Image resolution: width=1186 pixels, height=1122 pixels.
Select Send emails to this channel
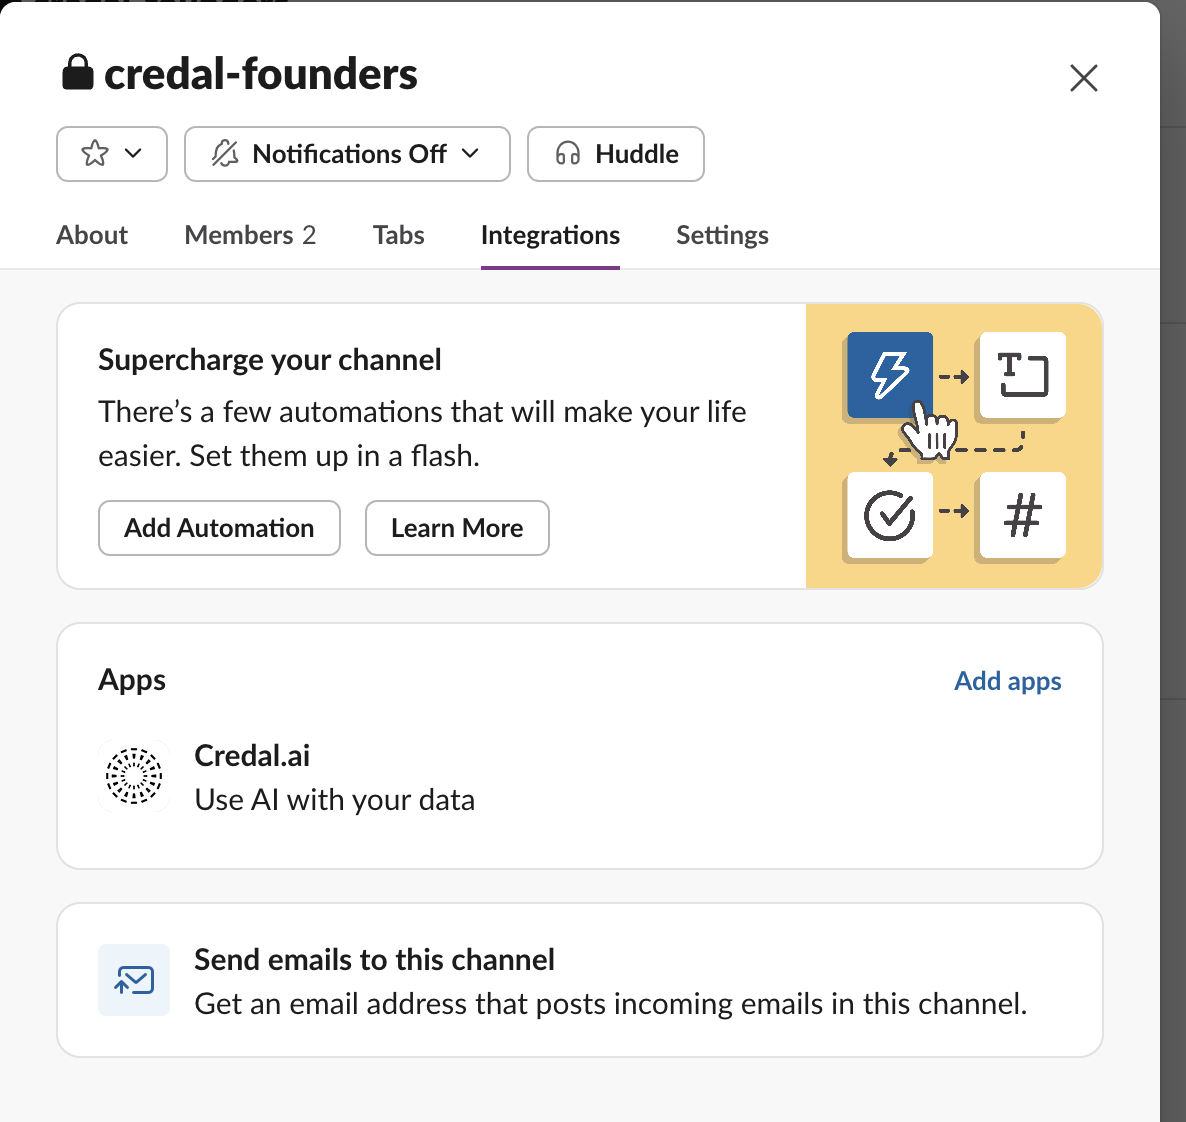pyautogui.click(x=374, y=960)
